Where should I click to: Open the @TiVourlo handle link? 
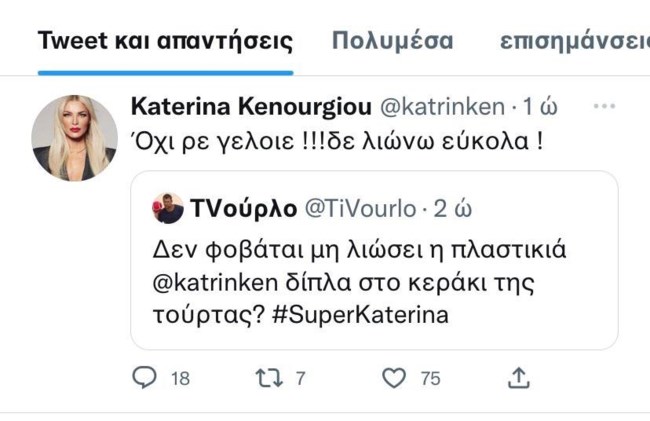pos(361,209)
